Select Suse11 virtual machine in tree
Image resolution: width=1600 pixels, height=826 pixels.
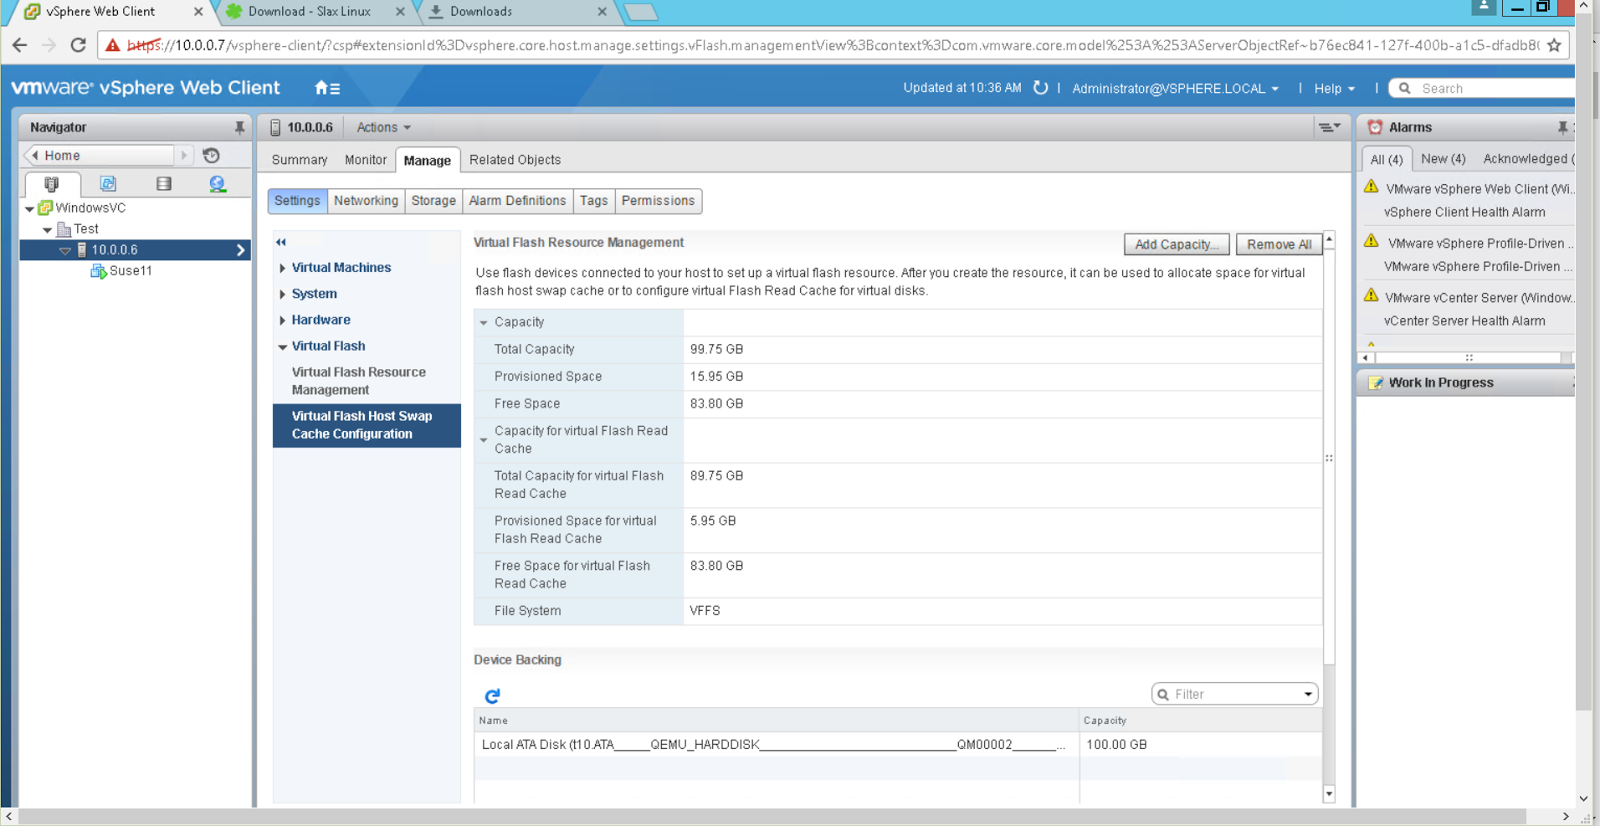point(131,271)
